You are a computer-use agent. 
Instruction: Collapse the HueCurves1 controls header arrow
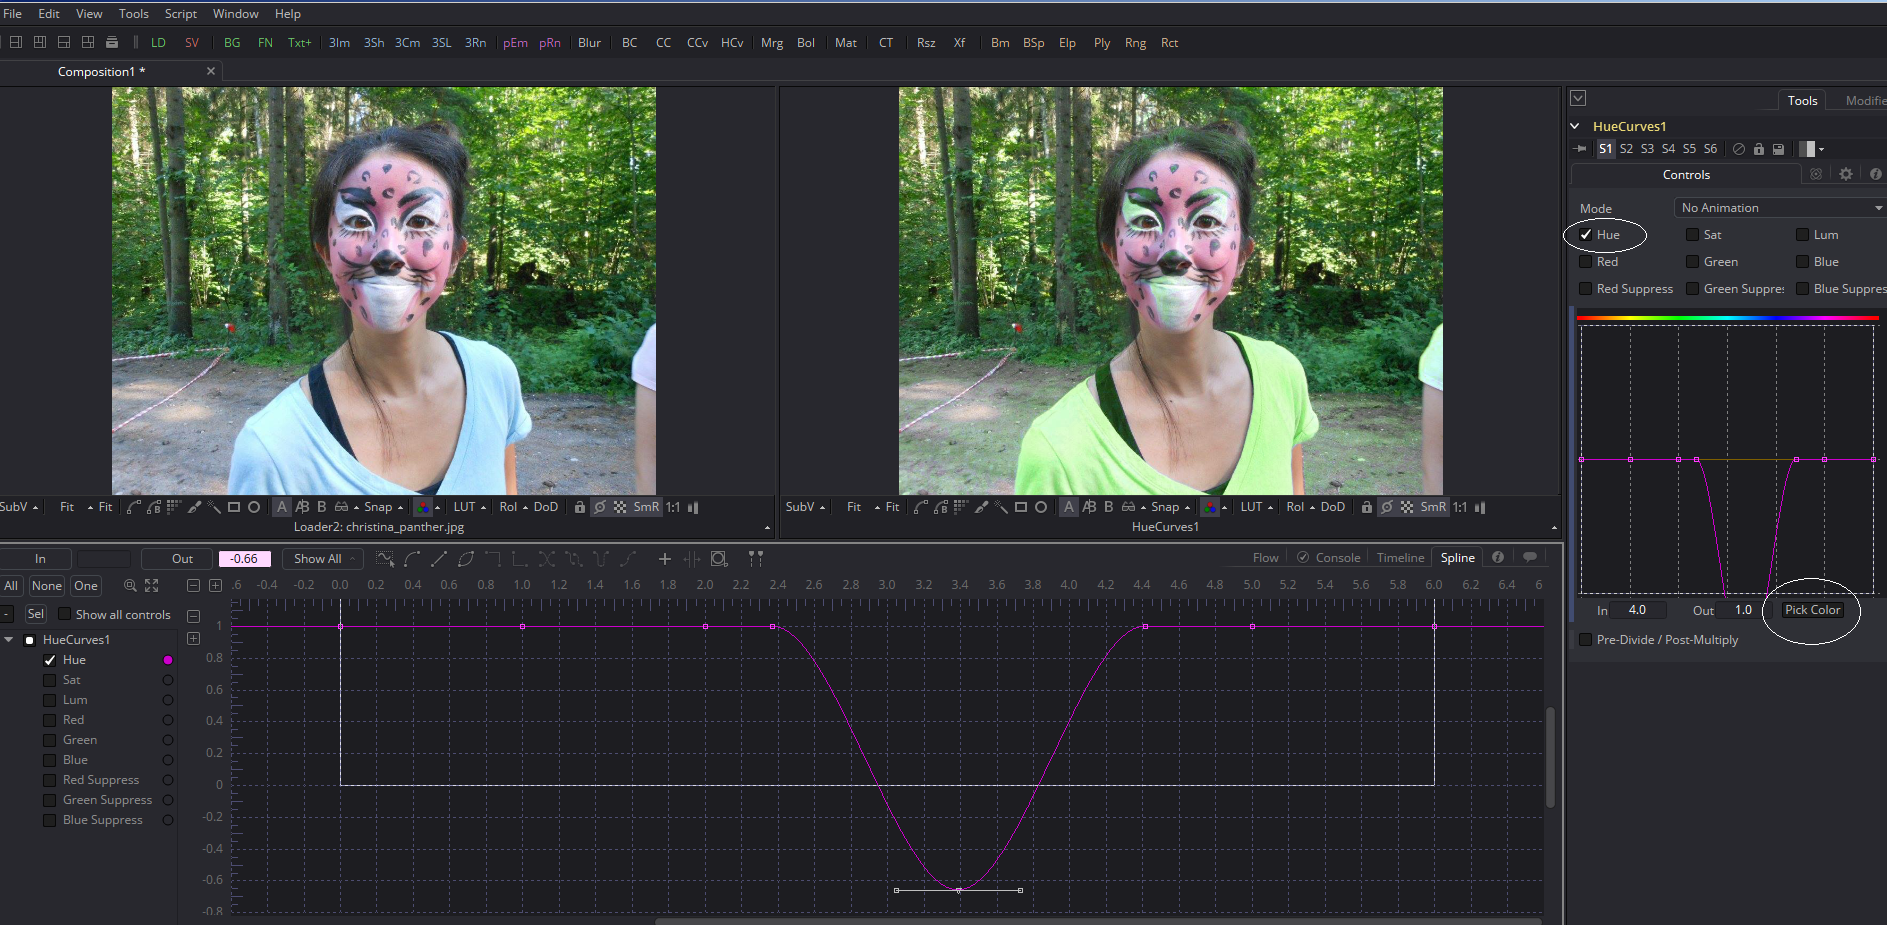[1575, 126]
